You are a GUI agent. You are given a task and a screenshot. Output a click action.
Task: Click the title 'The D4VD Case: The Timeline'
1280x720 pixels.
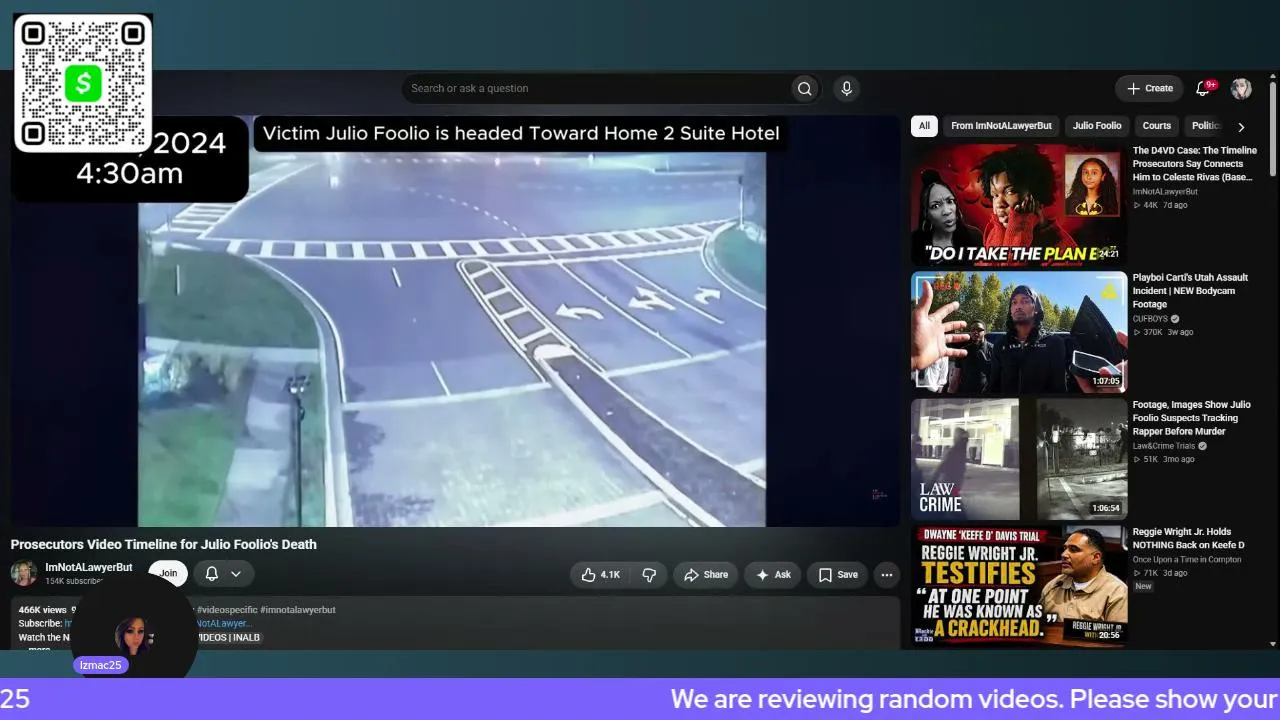[x=1195, y=164]
